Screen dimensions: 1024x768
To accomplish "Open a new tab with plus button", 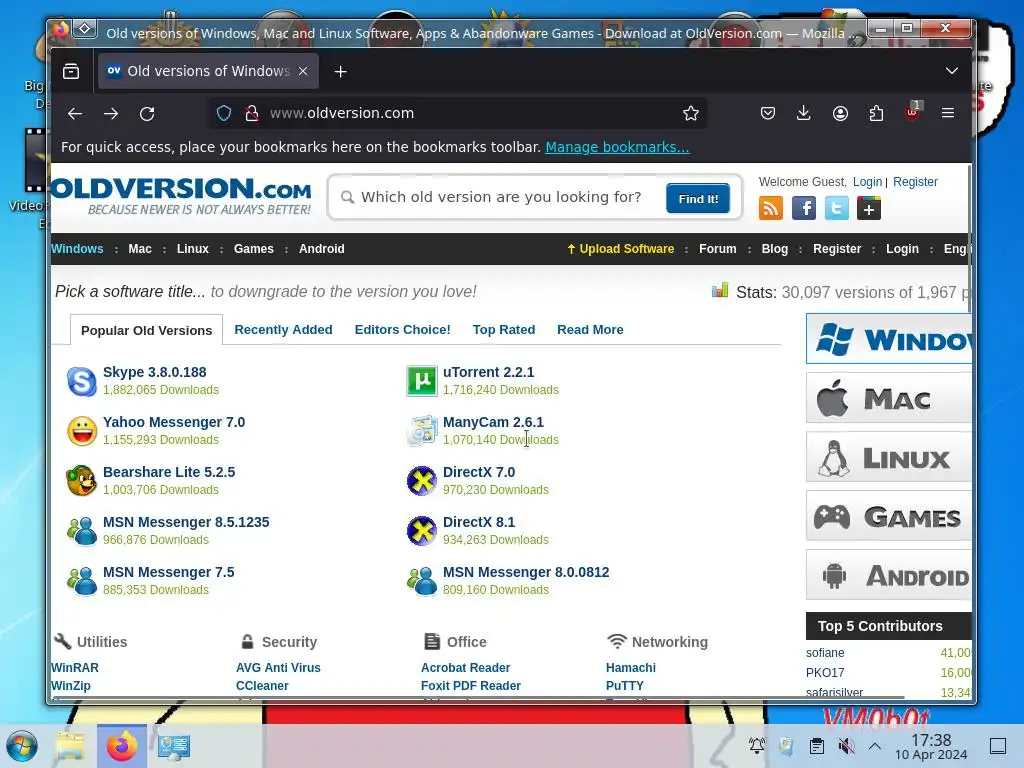I will (340, 71).
